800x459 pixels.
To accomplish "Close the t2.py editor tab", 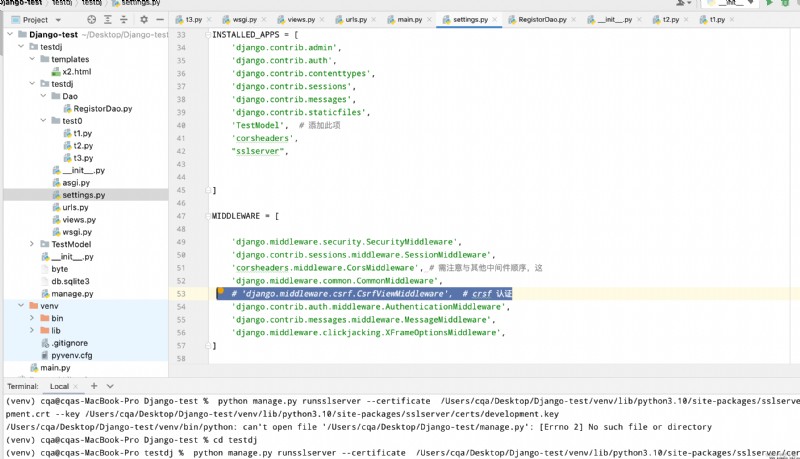I will click(686, 19).
